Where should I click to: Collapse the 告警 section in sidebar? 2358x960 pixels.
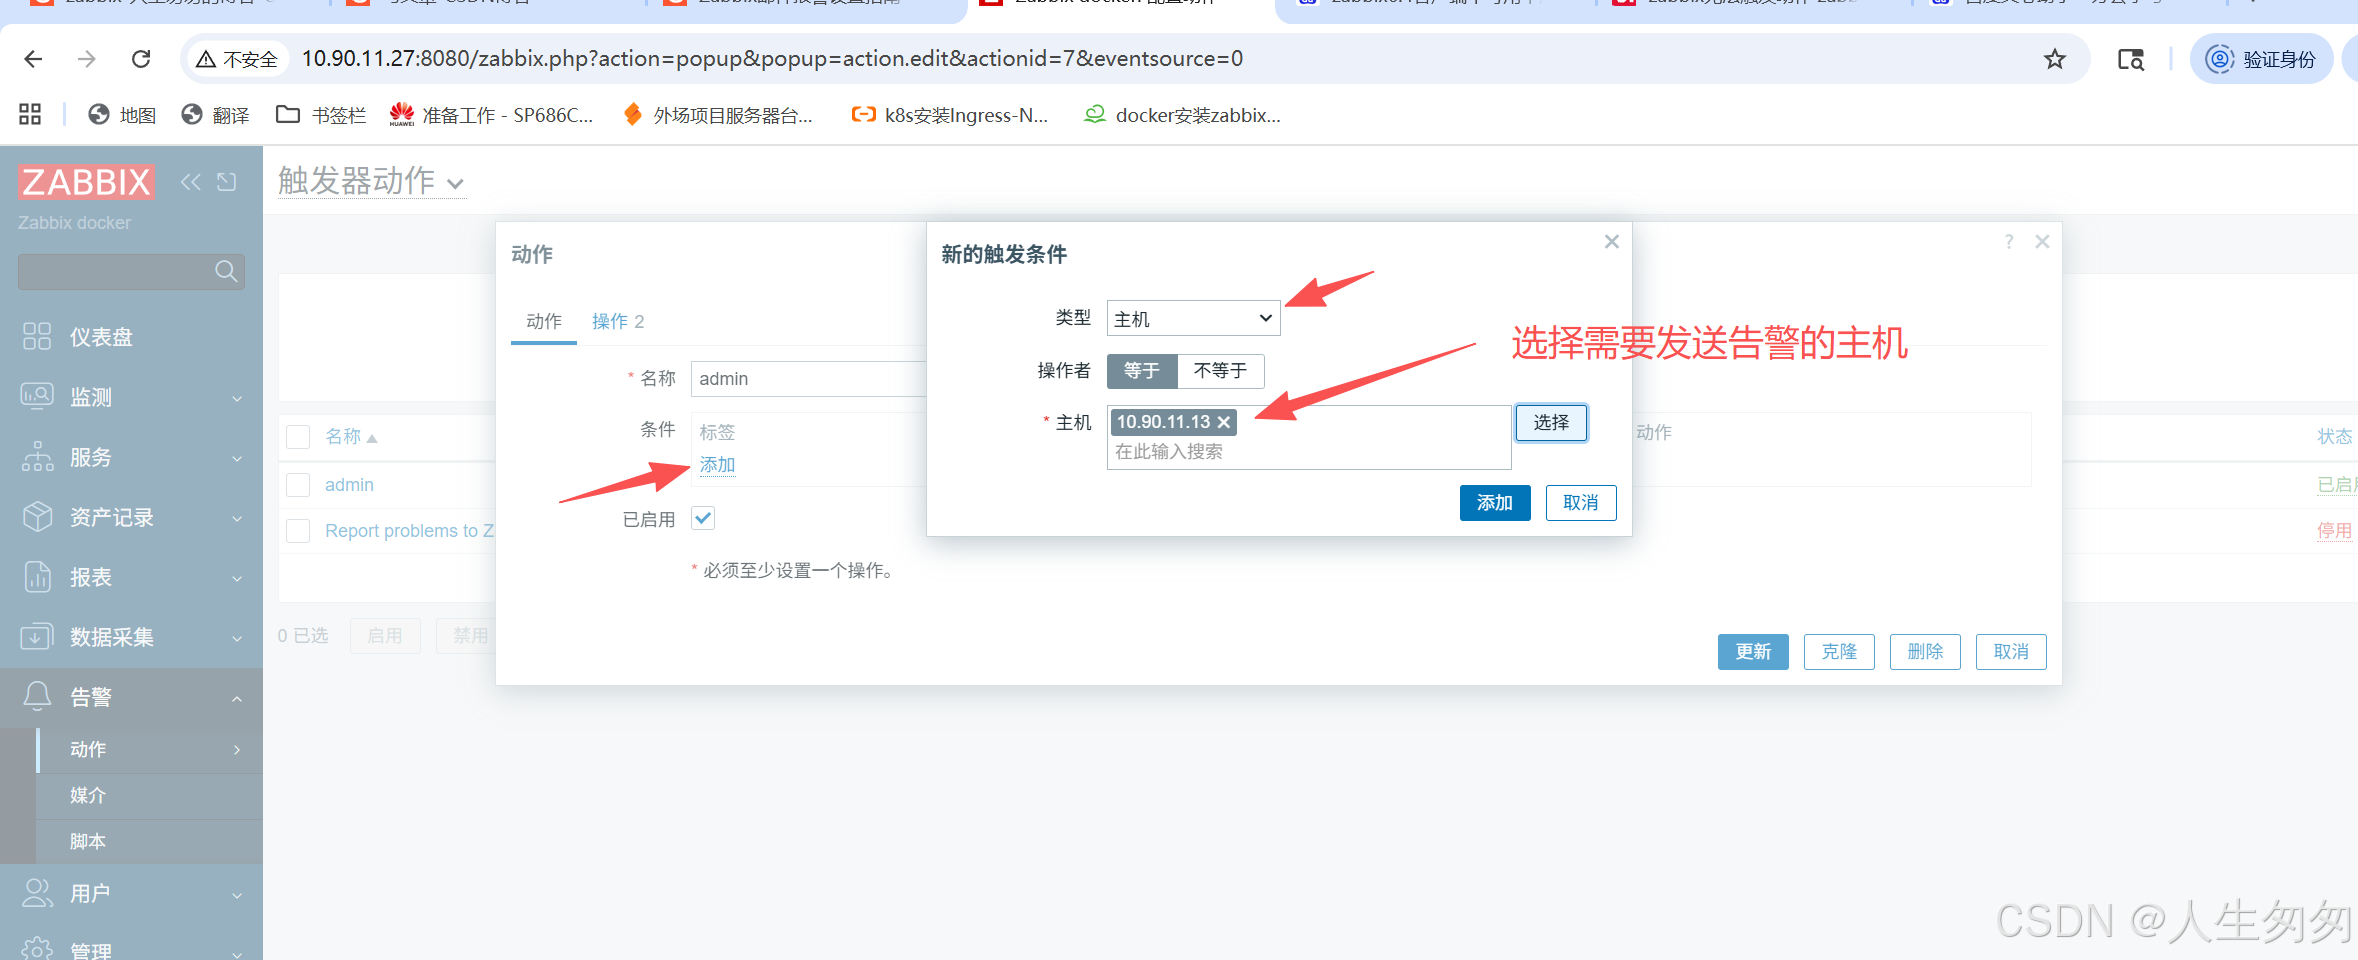click(x=236, y=697)
